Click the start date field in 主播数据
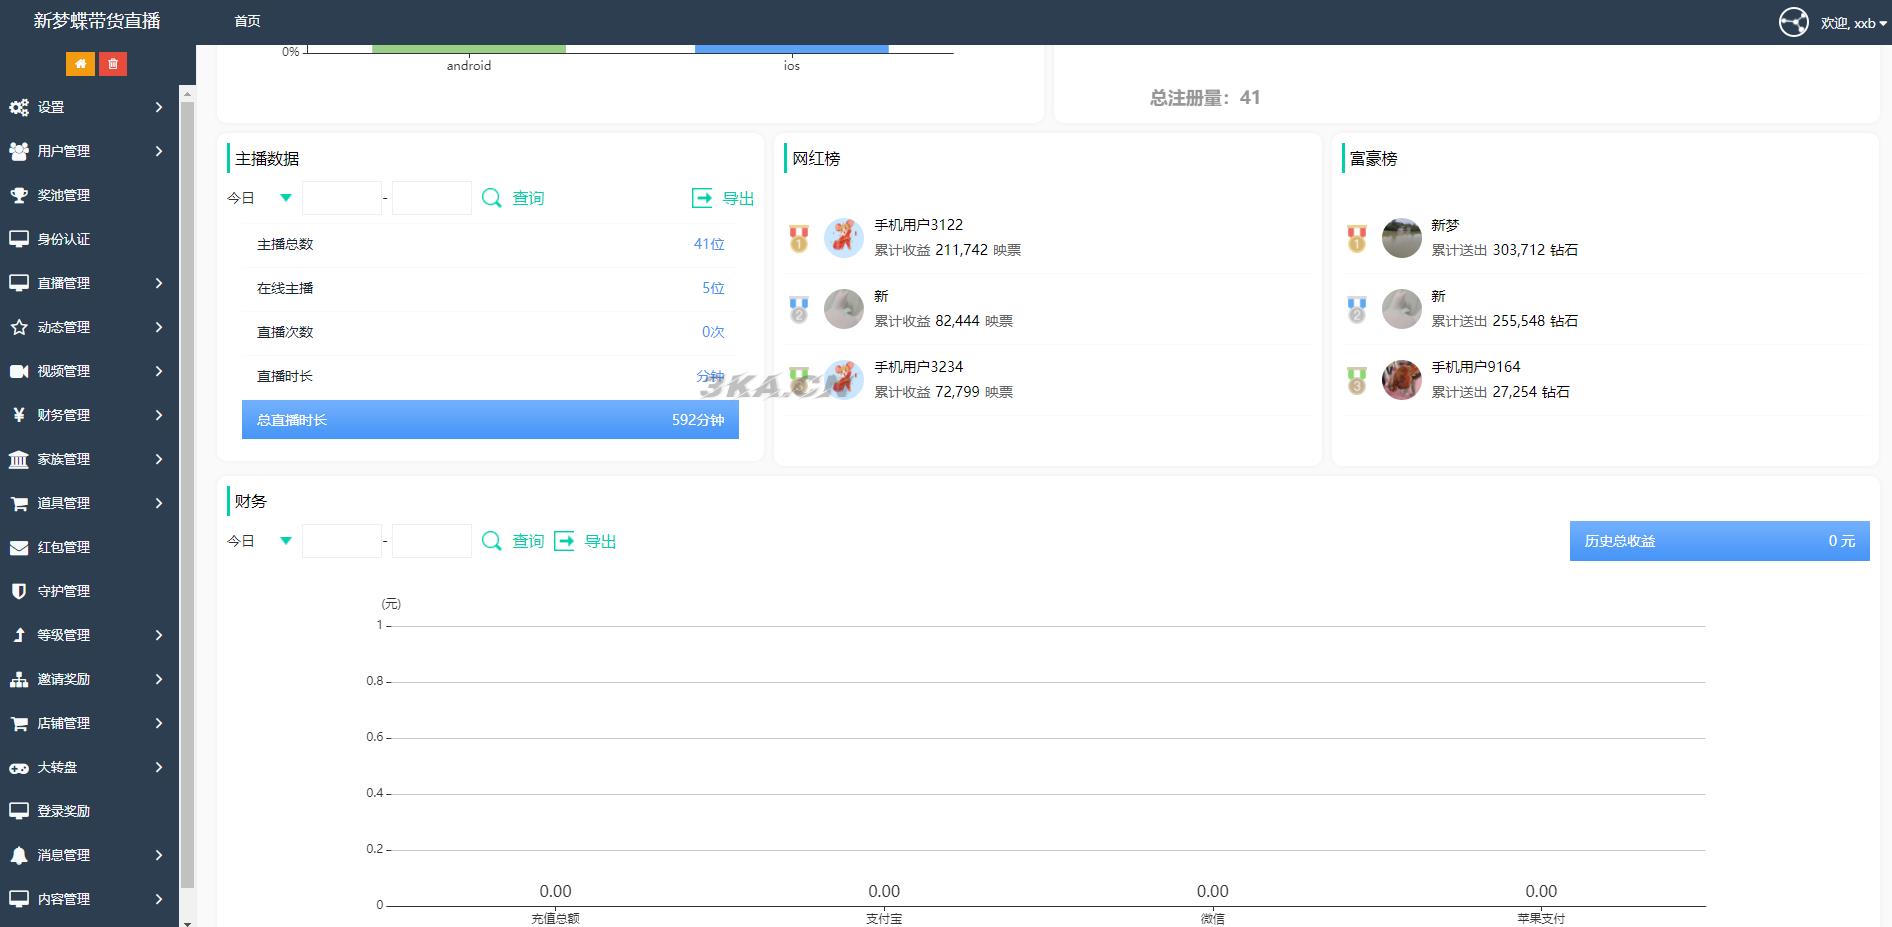 pyautogui.click(x=342, y=198)
